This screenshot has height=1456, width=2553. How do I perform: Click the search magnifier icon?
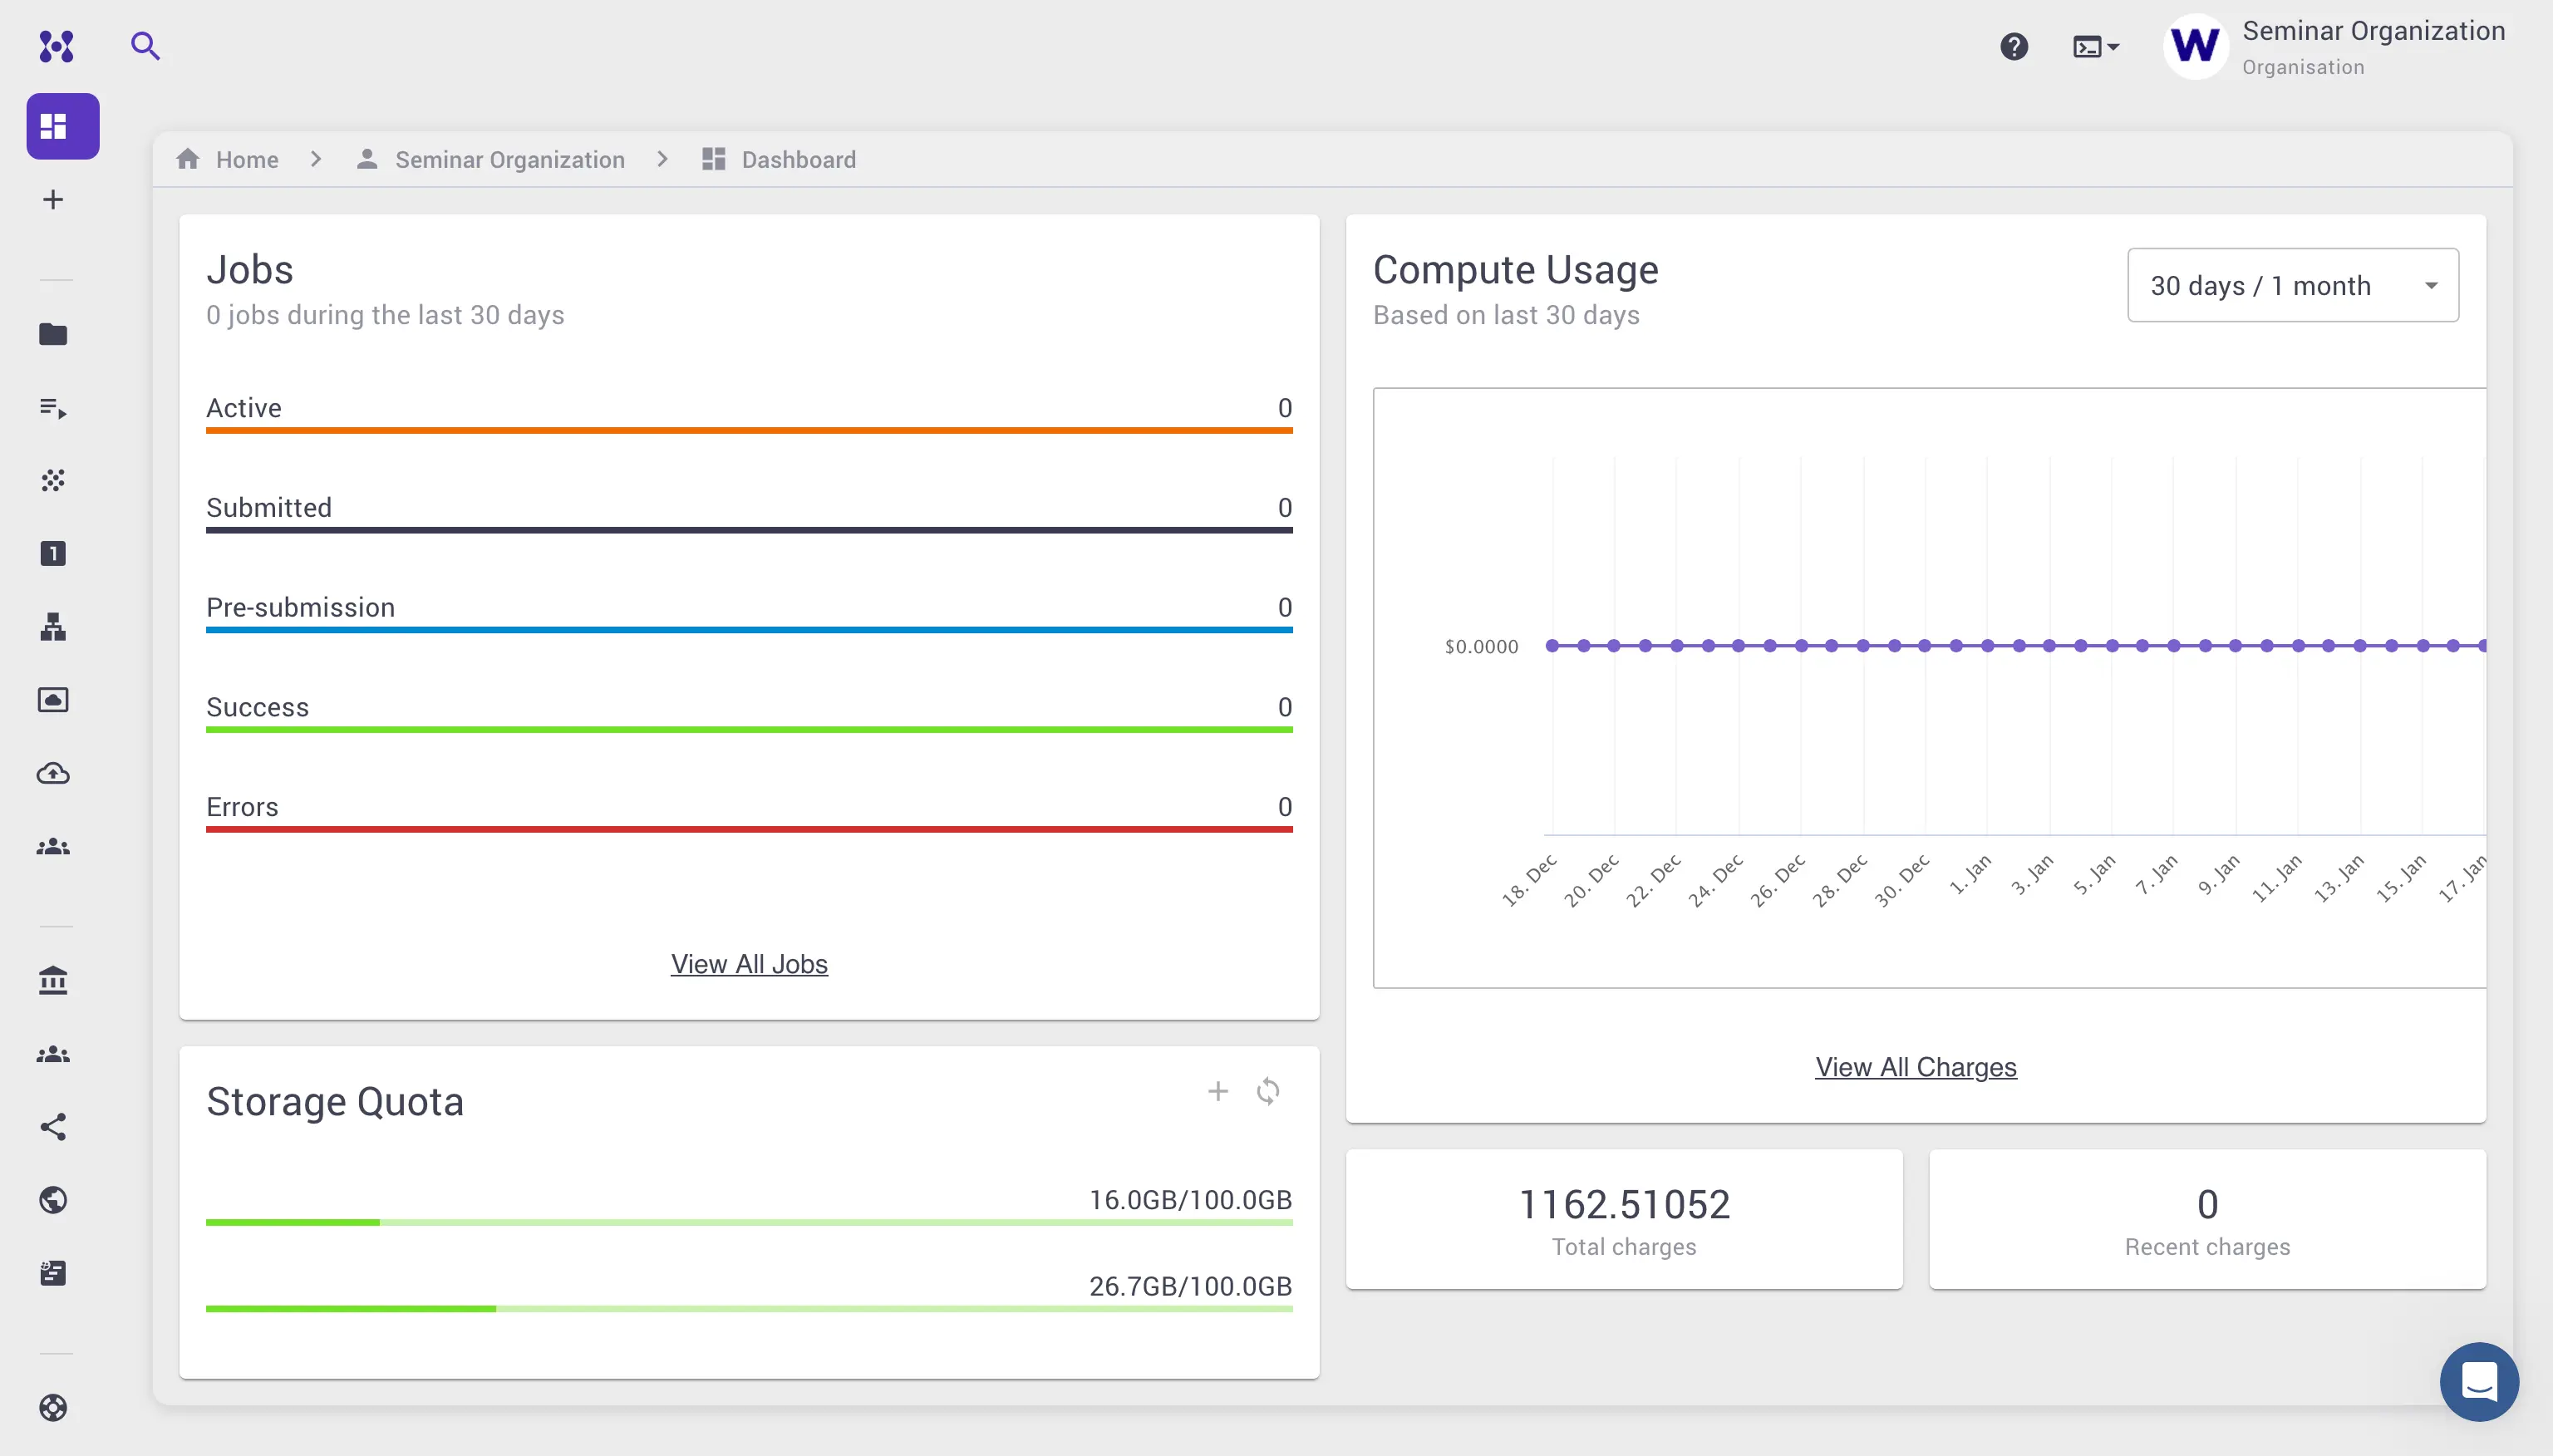pos(145,46)
